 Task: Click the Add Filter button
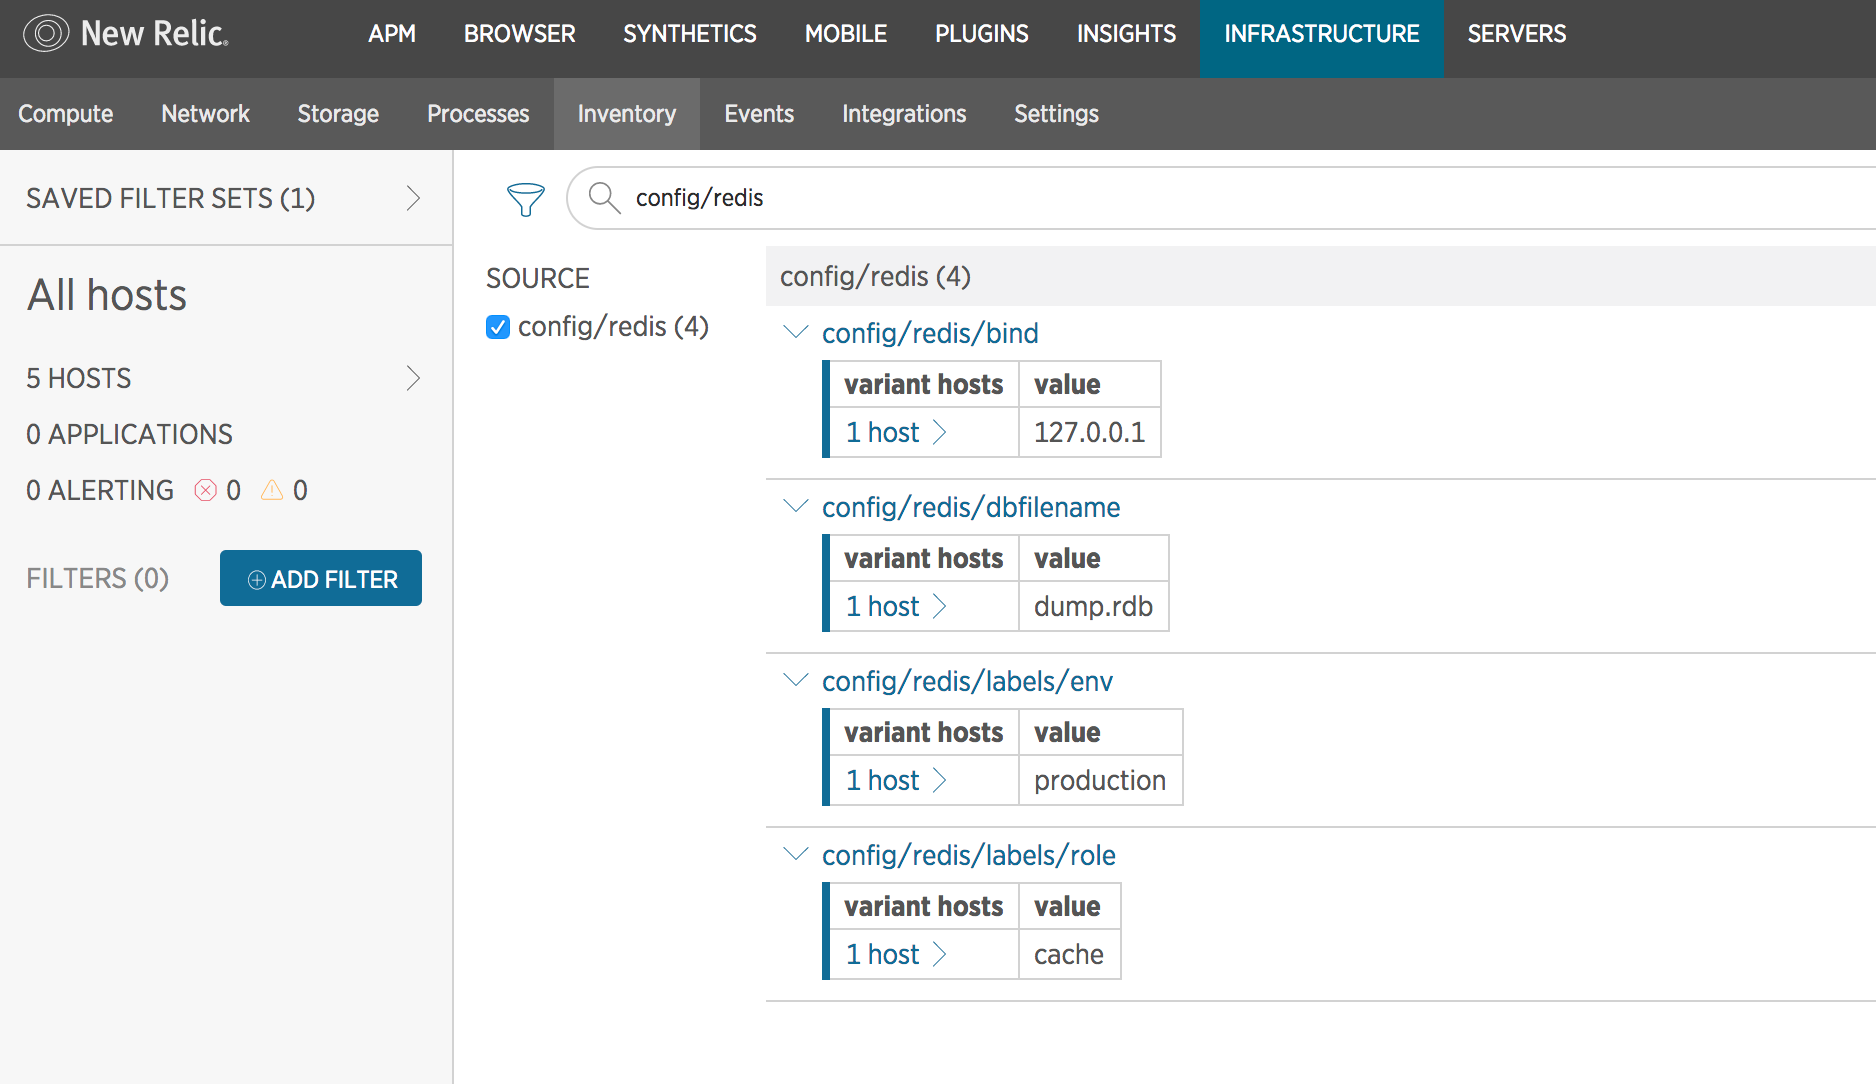[x=321, y=578]
